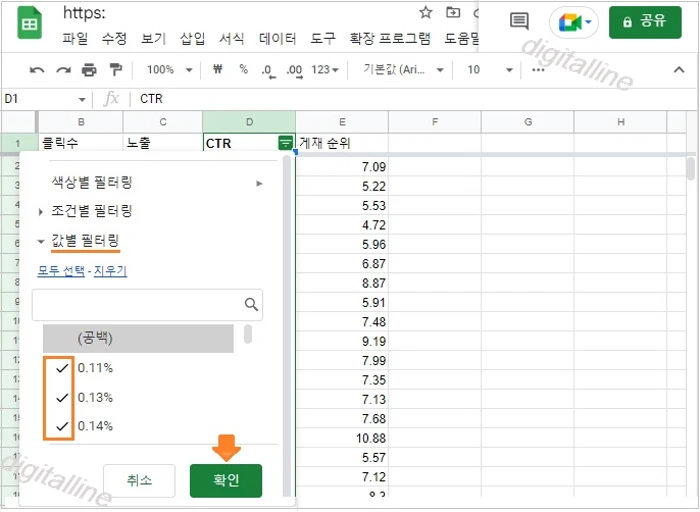This screenshot has width=700, height=512.
Task: Open the 123 number format dropdown
Action: click(325, 70)
